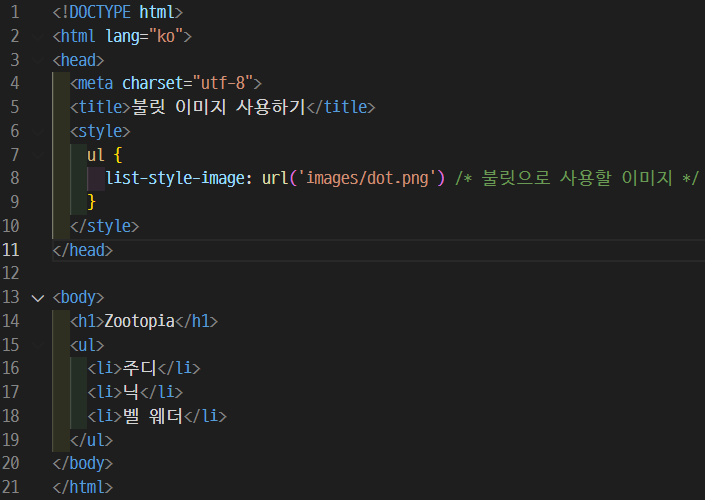Click the closing curly brace on line 9
This screenshot has height=500, width=705.
click(92, 202)
